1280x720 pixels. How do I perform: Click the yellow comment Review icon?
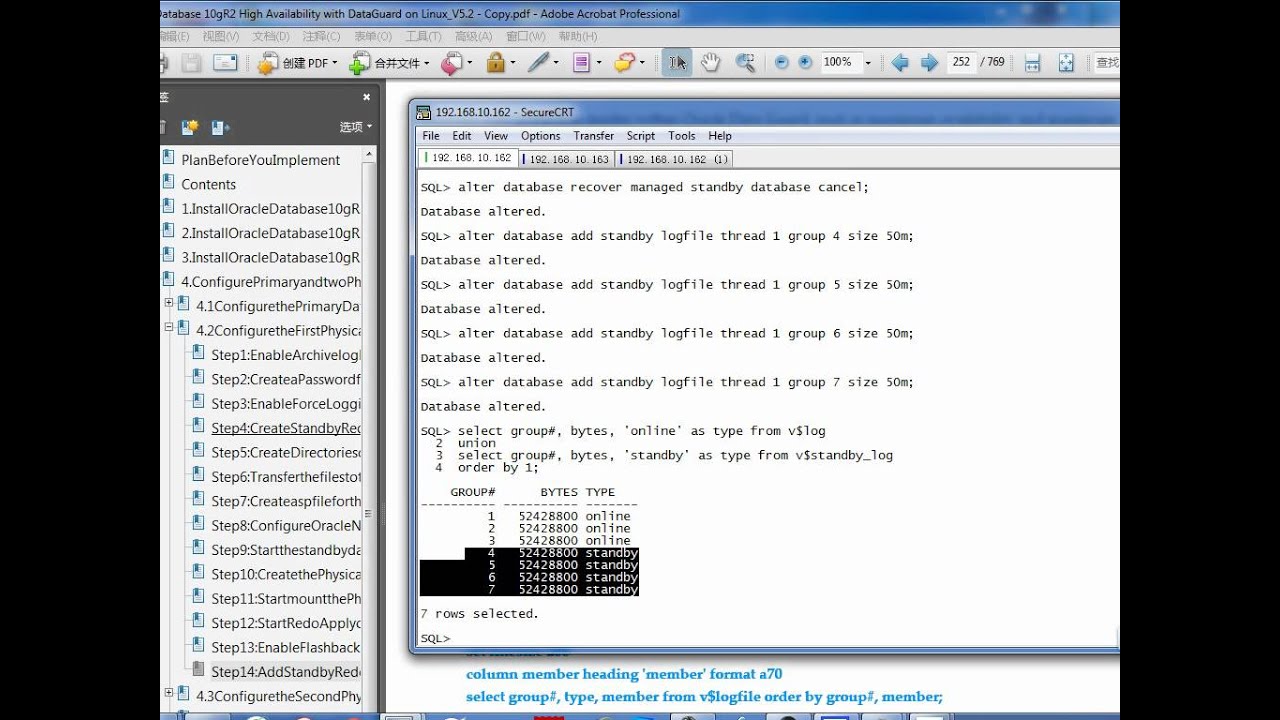pos(624,62)
